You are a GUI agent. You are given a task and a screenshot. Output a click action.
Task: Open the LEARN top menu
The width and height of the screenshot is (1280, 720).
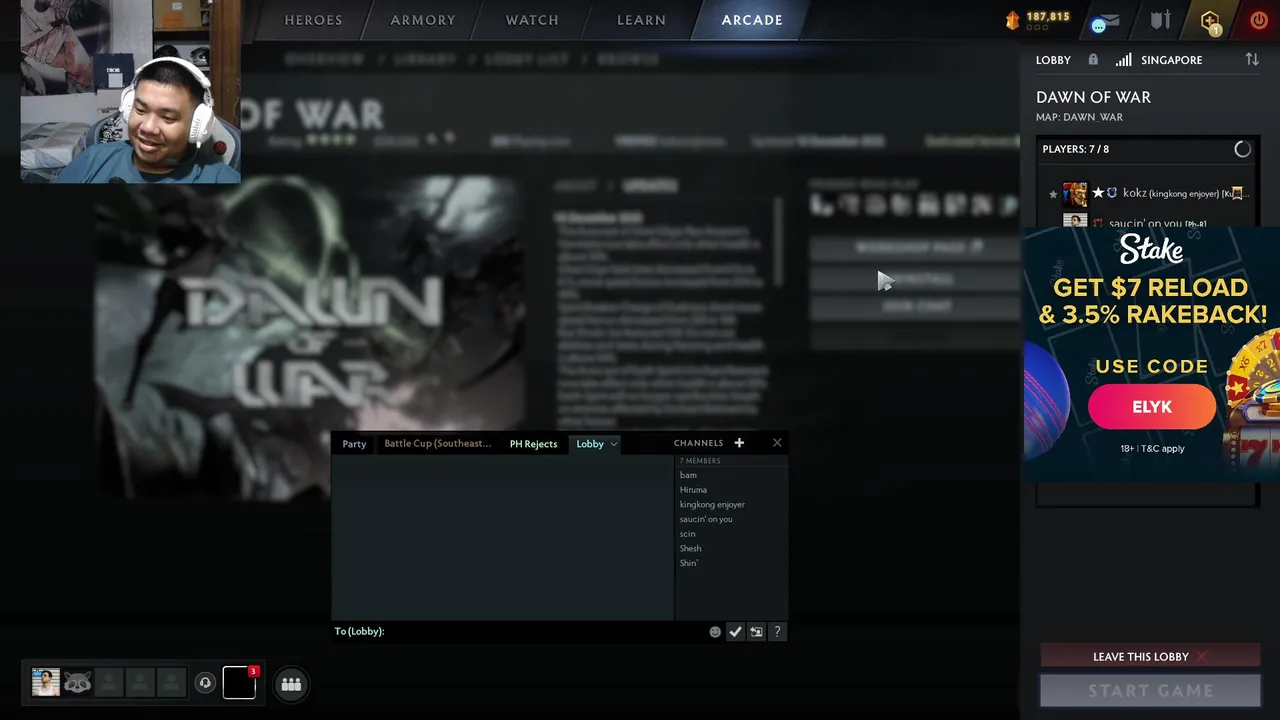click(x=641, y=20)
